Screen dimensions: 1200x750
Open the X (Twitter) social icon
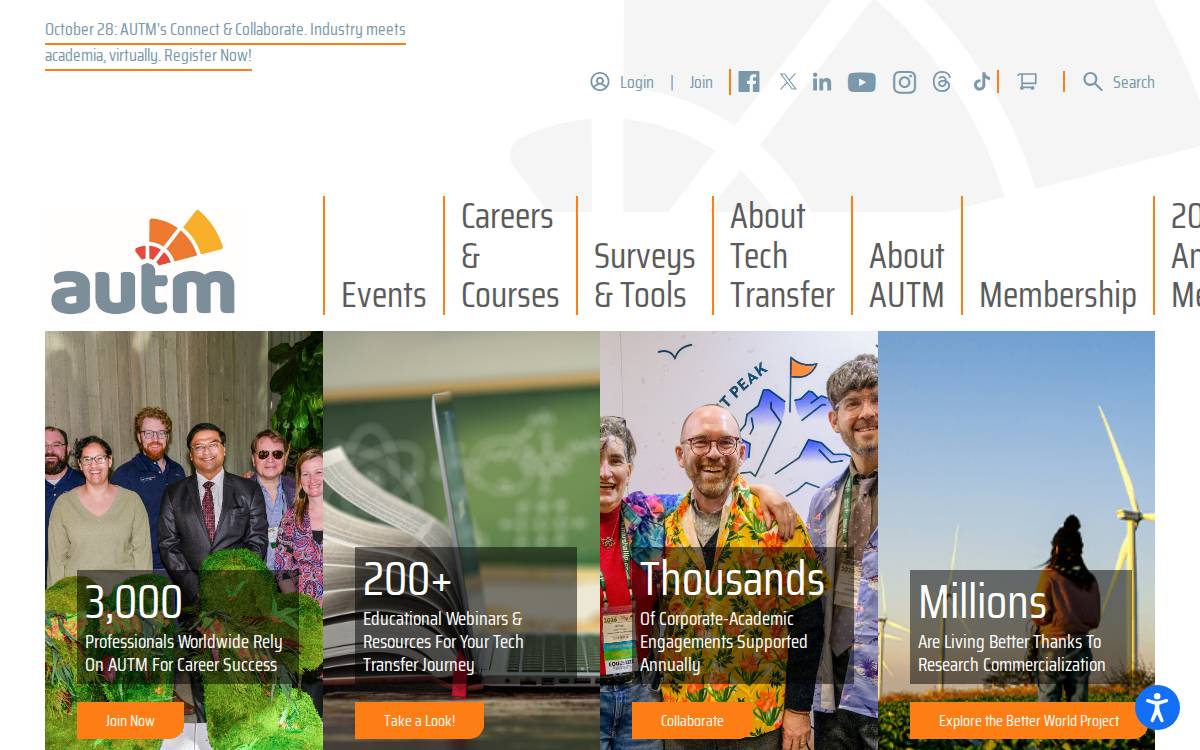[788, 82]
